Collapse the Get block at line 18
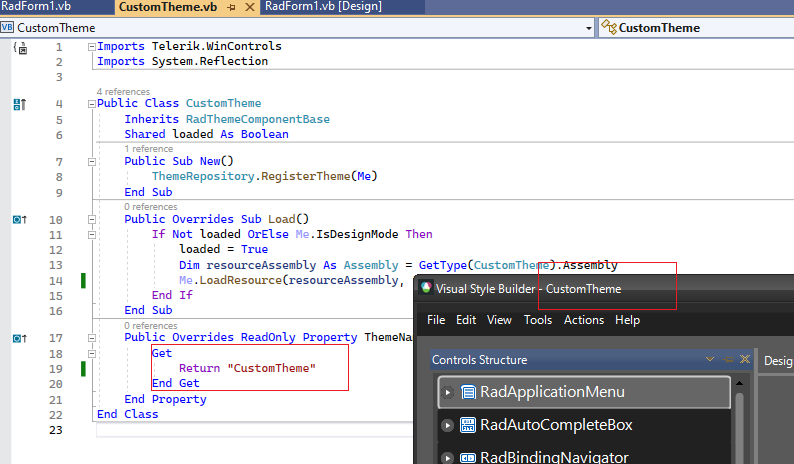This screenshot has width=794, height=464. [x=92, y=354]
